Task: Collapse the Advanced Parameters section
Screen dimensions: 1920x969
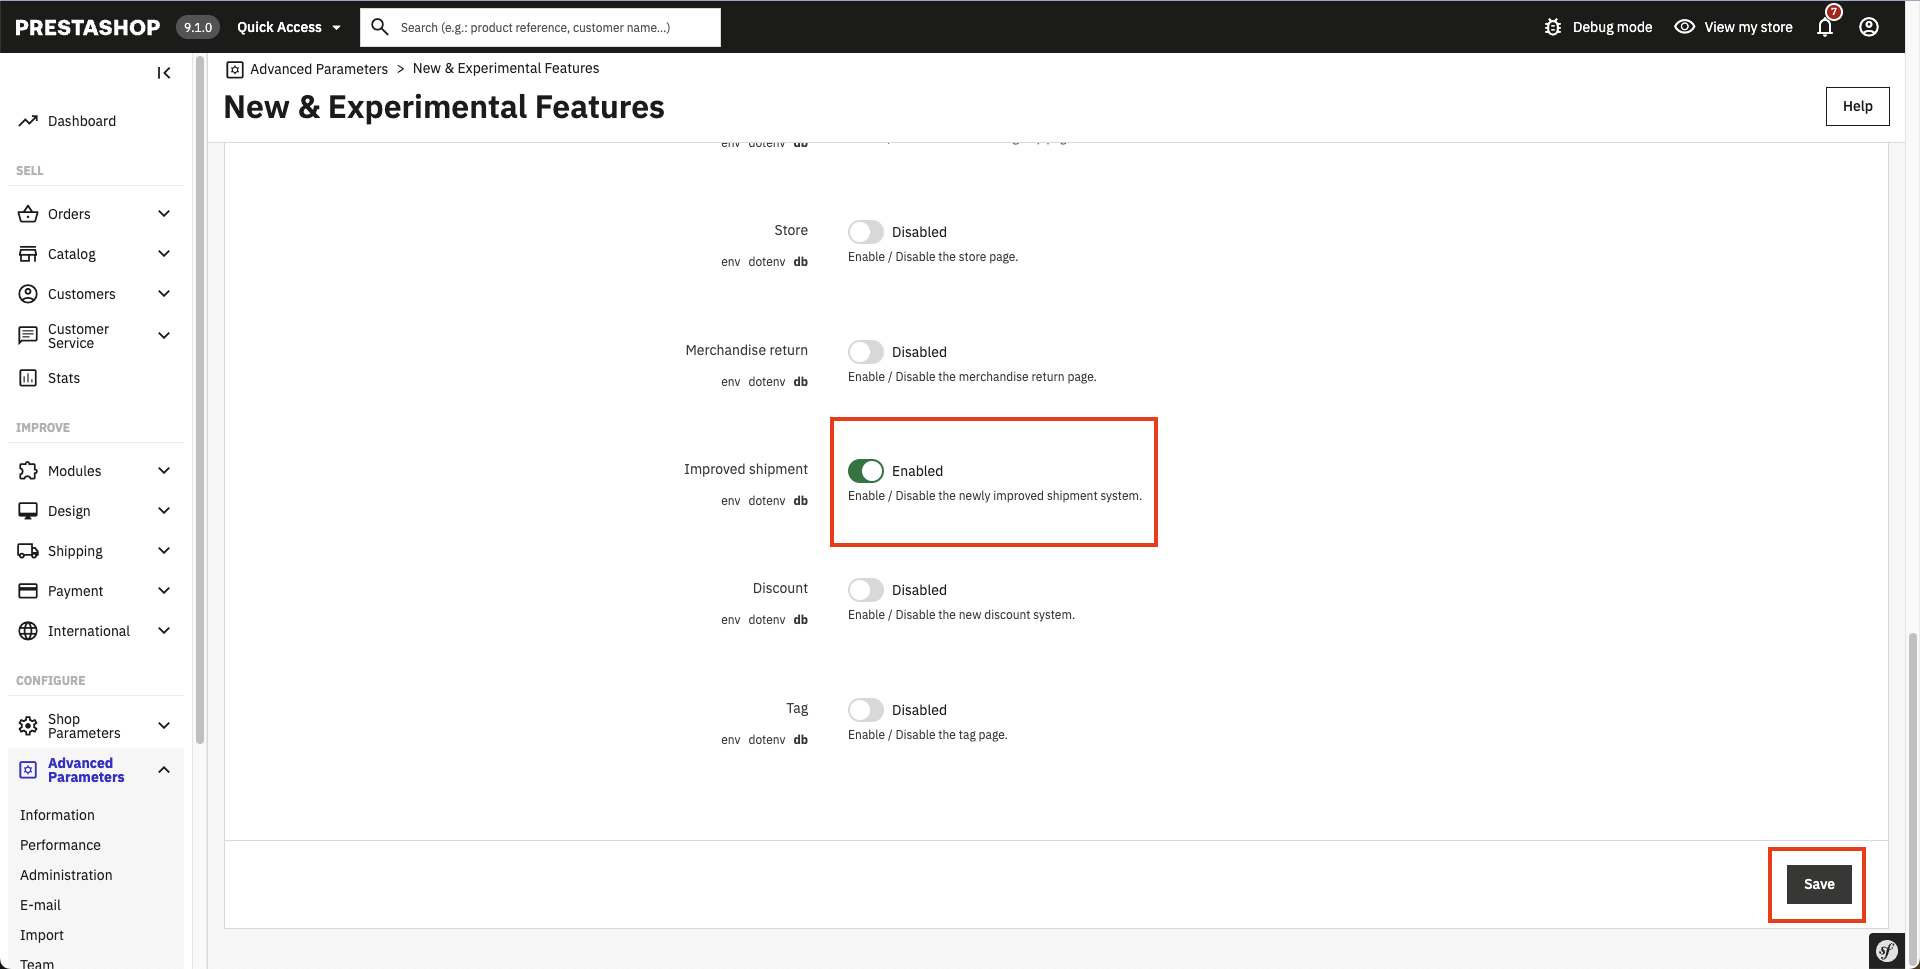Action: (x=164, y=769)
